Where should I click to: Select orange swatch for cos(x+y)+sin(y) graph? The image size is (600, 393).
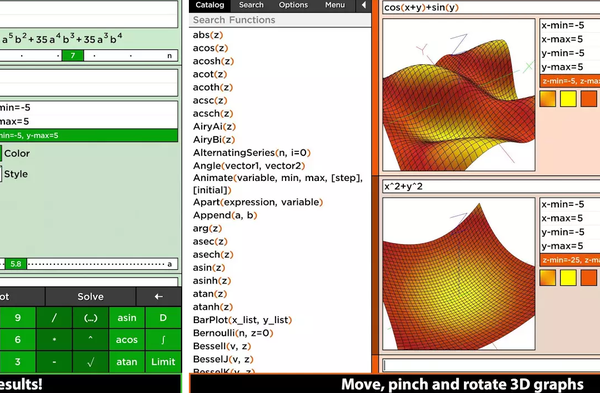pos(589,98)
